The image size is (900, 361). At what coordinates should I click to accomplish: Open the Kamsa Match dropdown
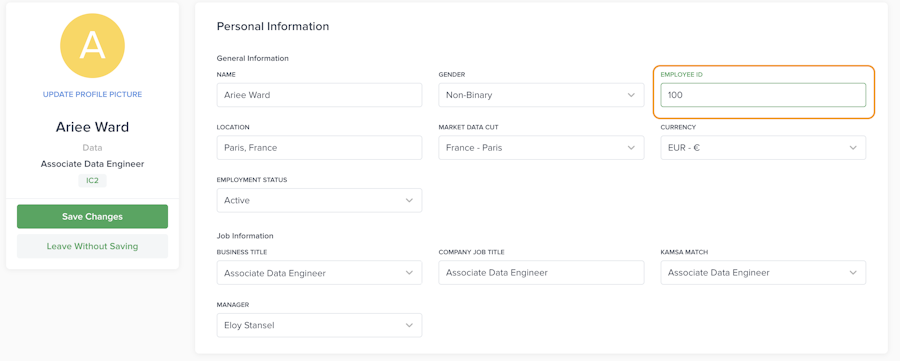pyautogui.click(x=763, y=273)
